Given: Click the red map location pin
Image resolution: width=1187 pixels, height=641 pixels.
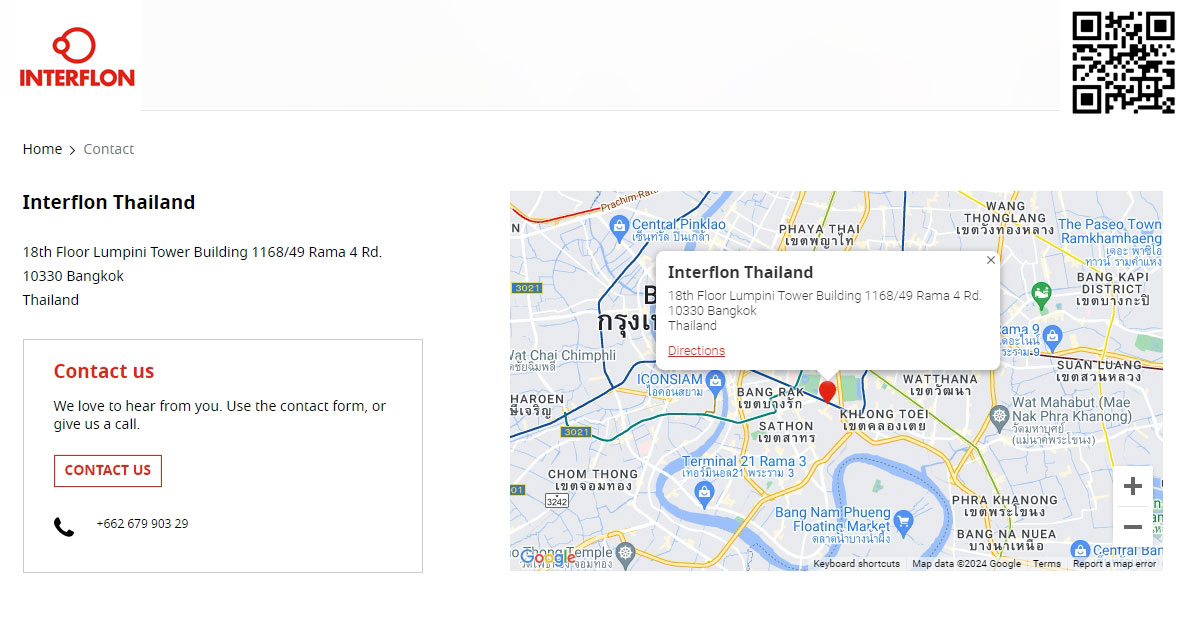Looking at the screenshot, I should pyautogui.click(x=827, y=391).
